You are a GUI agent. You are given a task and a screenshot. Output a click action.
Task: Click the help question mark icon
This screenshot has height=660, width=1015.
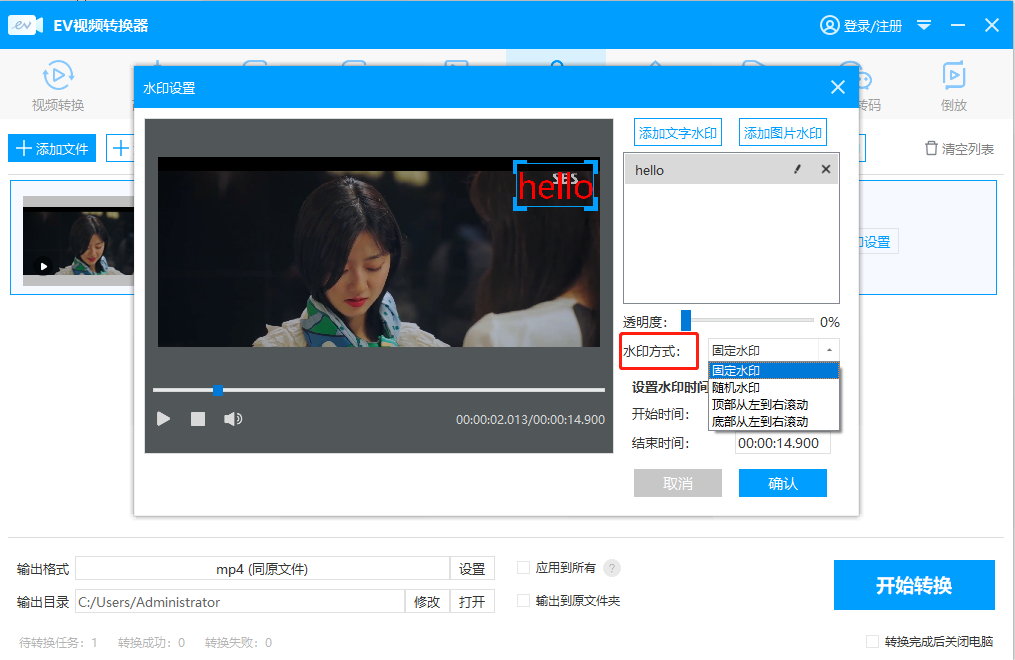(612, 568)
